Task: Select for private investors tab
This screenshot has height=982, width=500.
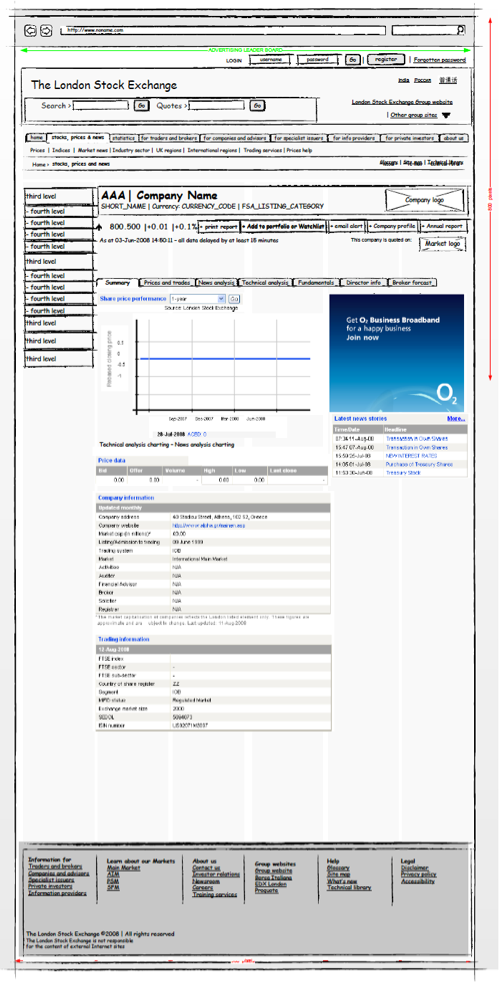Action: 409,138
